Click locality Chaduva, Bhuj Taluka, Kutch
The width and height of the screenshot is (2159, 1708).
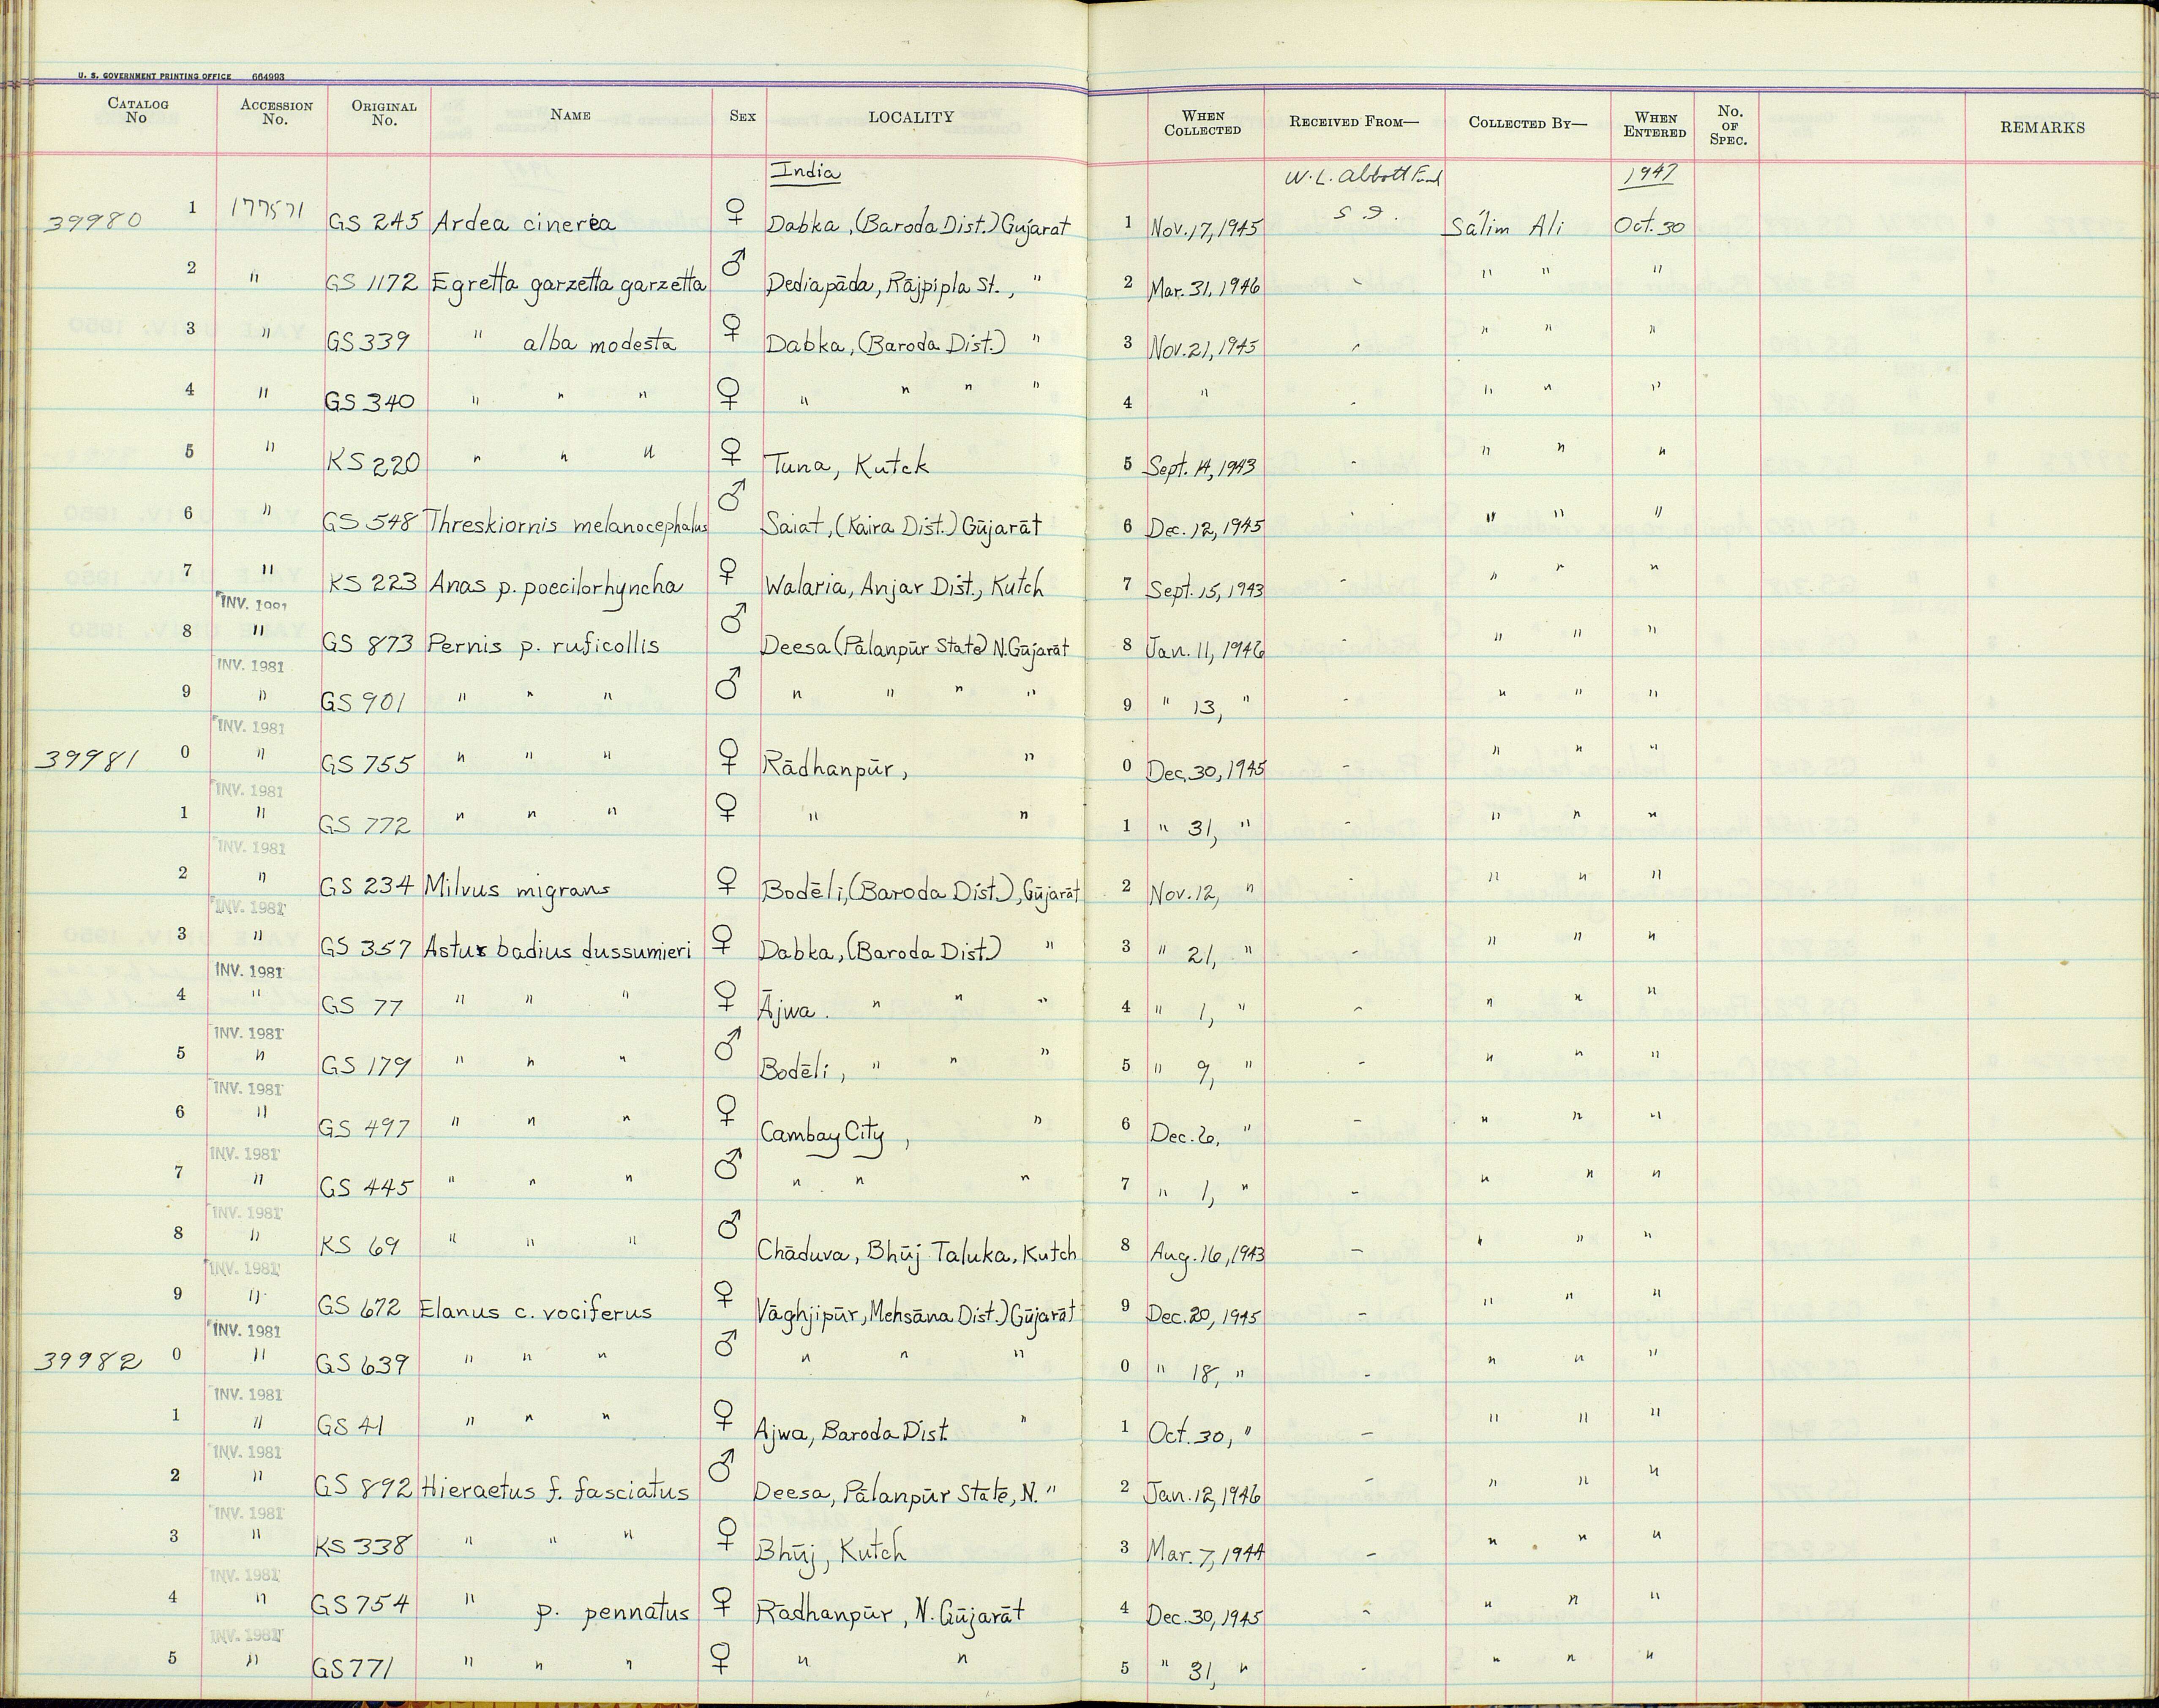tap(918, 1252)
